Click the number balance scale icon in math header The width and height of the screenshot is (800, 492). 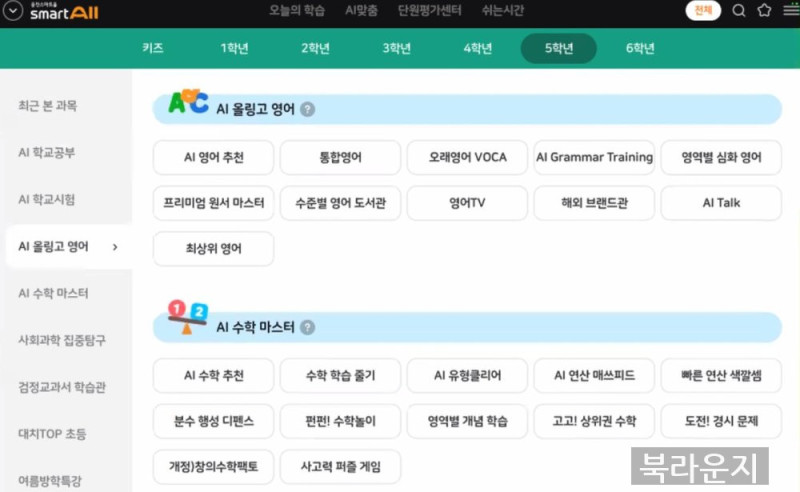pyautogui.click(x=187, y=317)
